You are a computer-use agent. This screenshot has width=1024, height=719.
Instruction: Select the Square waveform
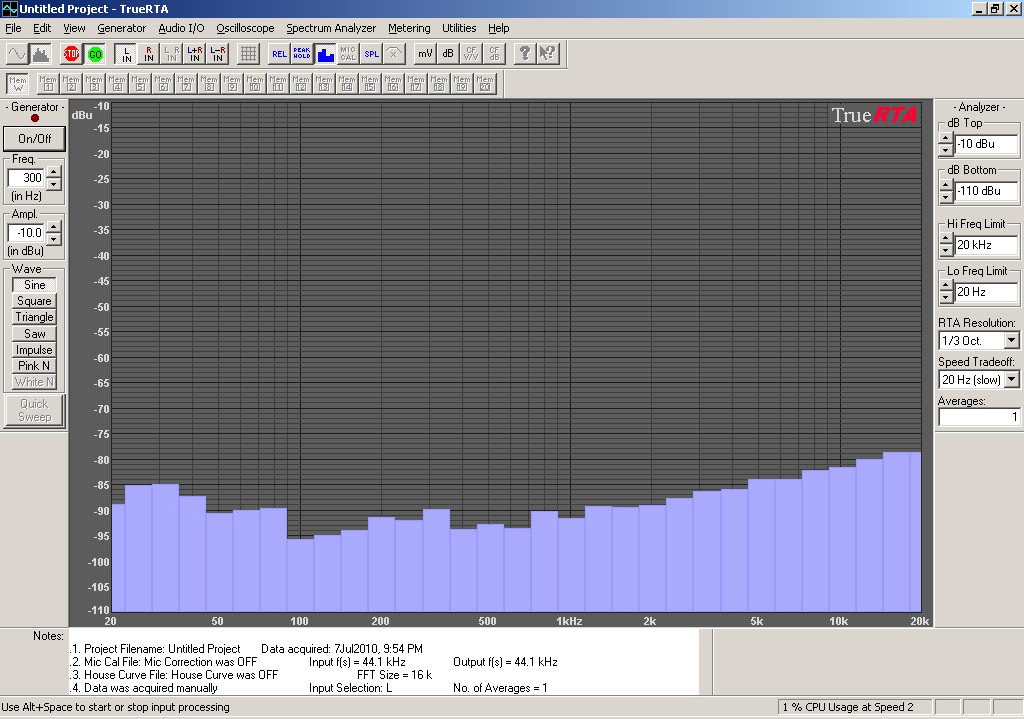pyautogui.click(x=34, y=301)
